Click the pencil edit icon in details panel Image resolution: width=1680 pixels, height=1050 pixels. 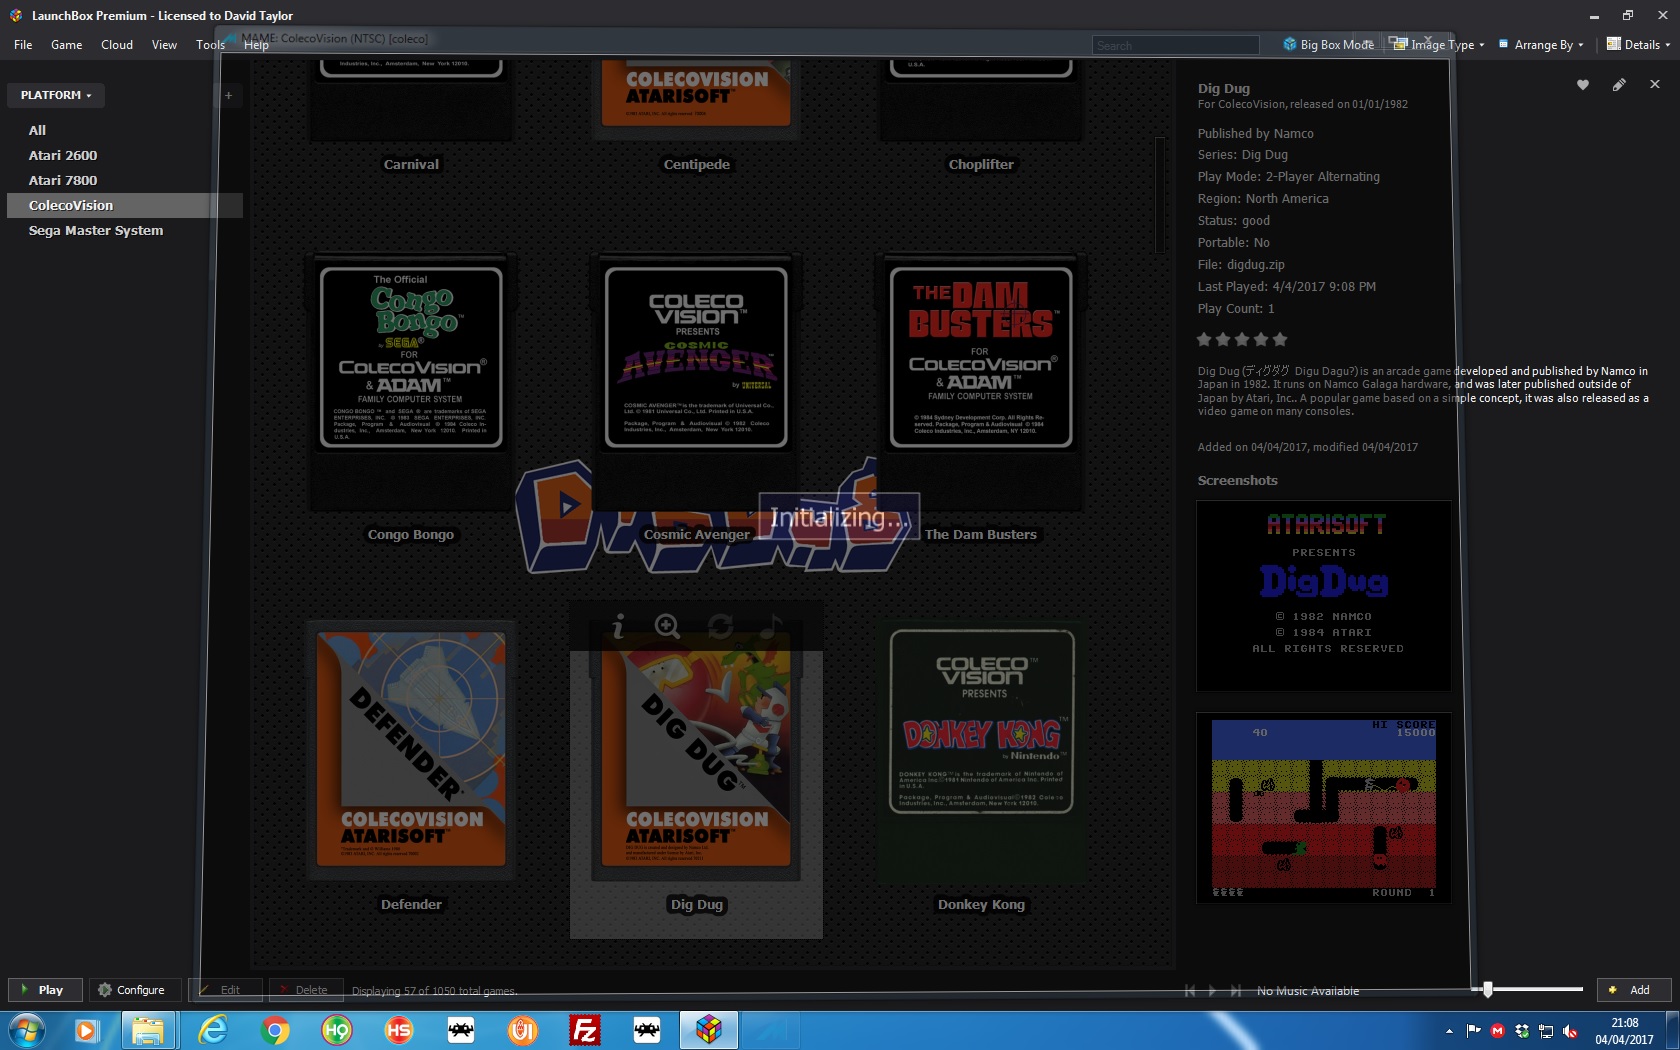[1619, 85]
